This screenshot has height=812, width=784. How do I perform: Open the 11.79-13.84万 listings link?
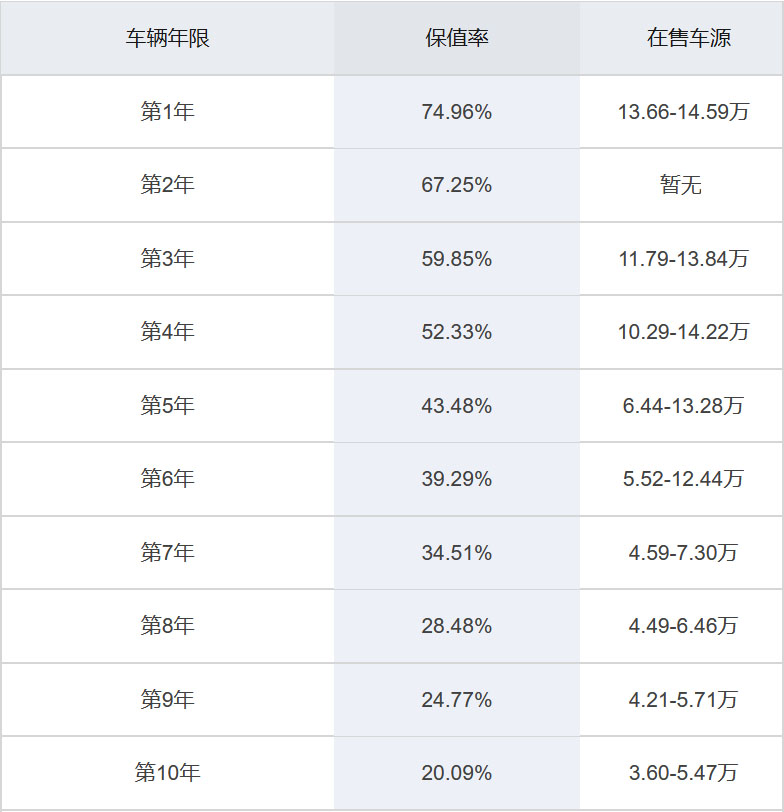(x=683, y=259)
